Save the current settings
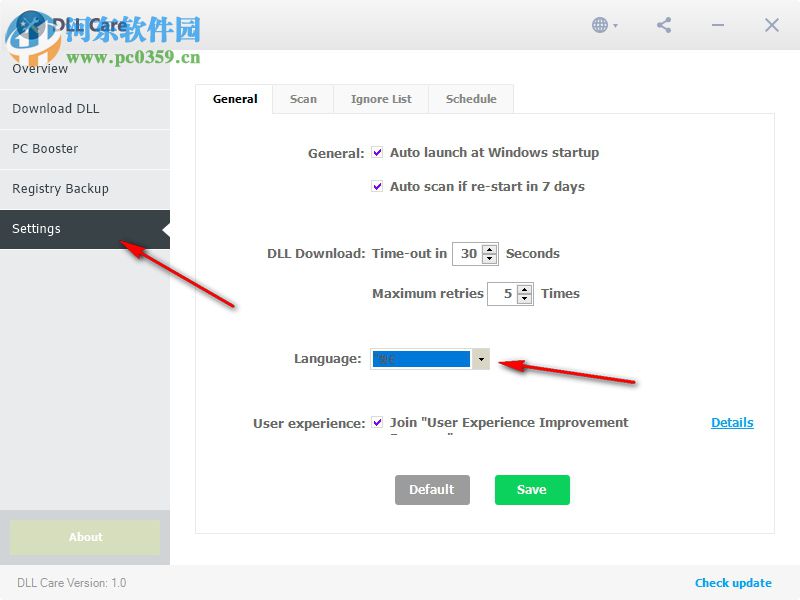800x600 pixels. (531, 490)
